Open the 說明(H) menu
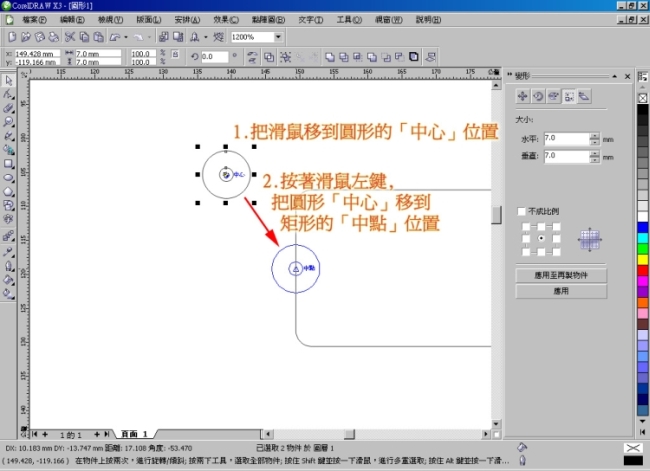The image size is (650, 471). point(428,19)
